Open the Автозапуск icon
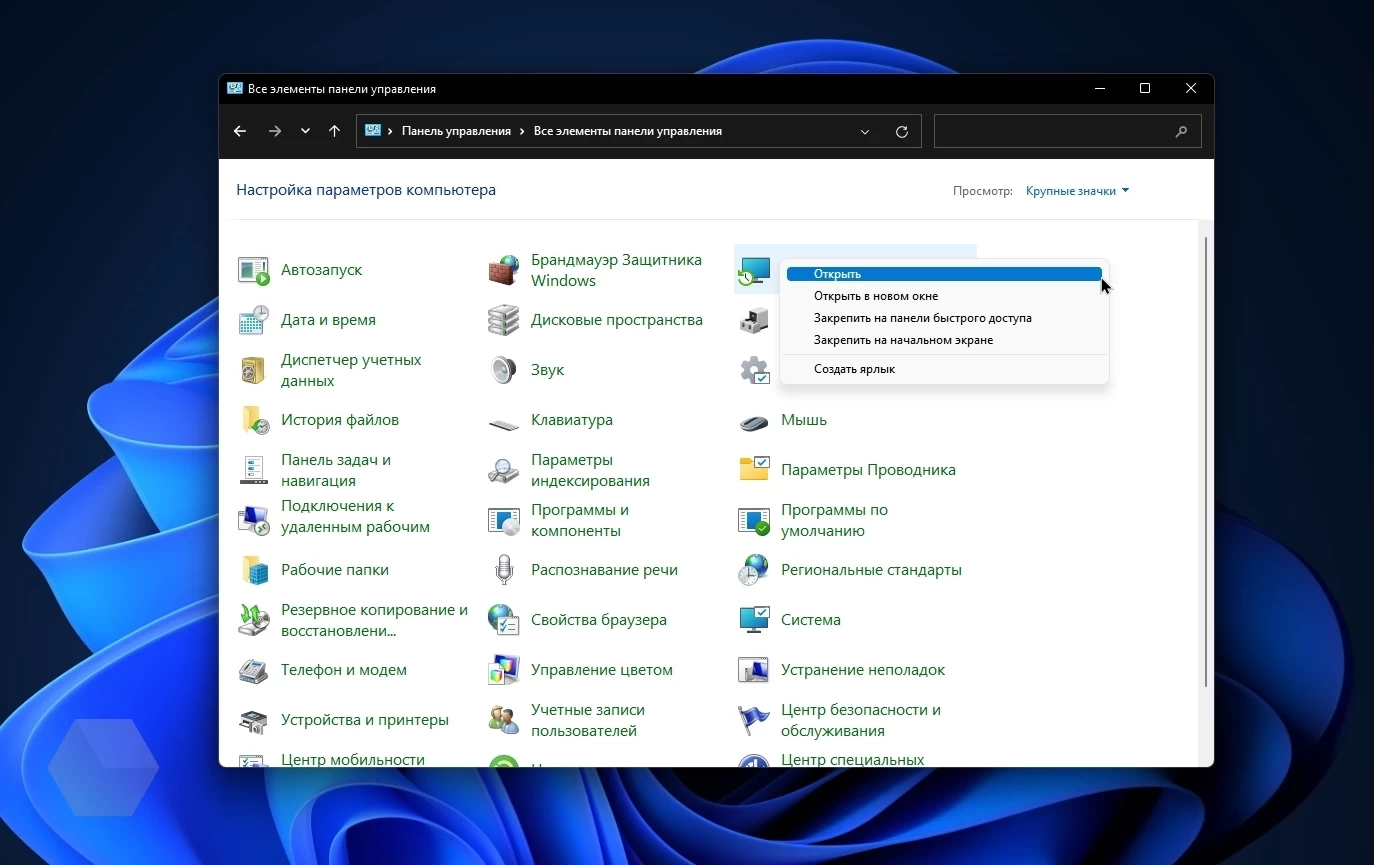1374x865 pixels. pos(254,270)
